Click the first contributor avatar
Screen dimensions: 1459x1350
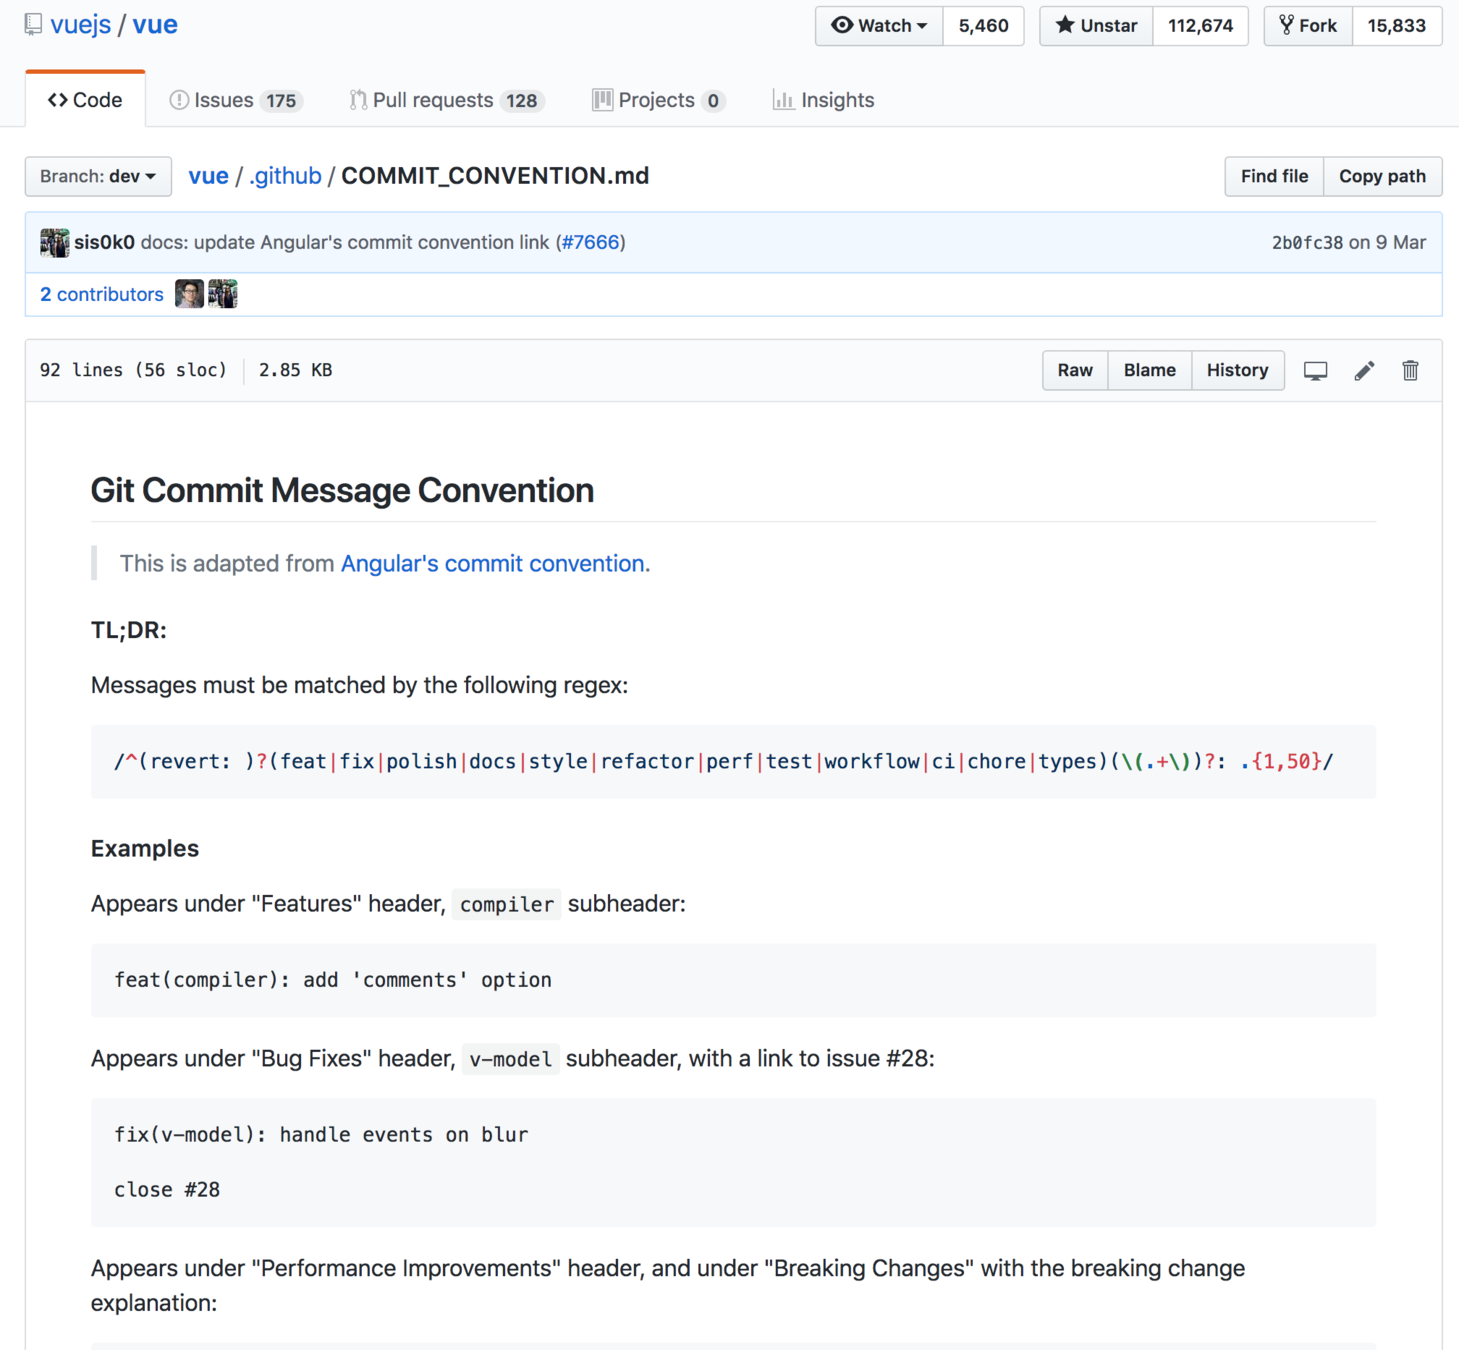click(x=189, y=294)
